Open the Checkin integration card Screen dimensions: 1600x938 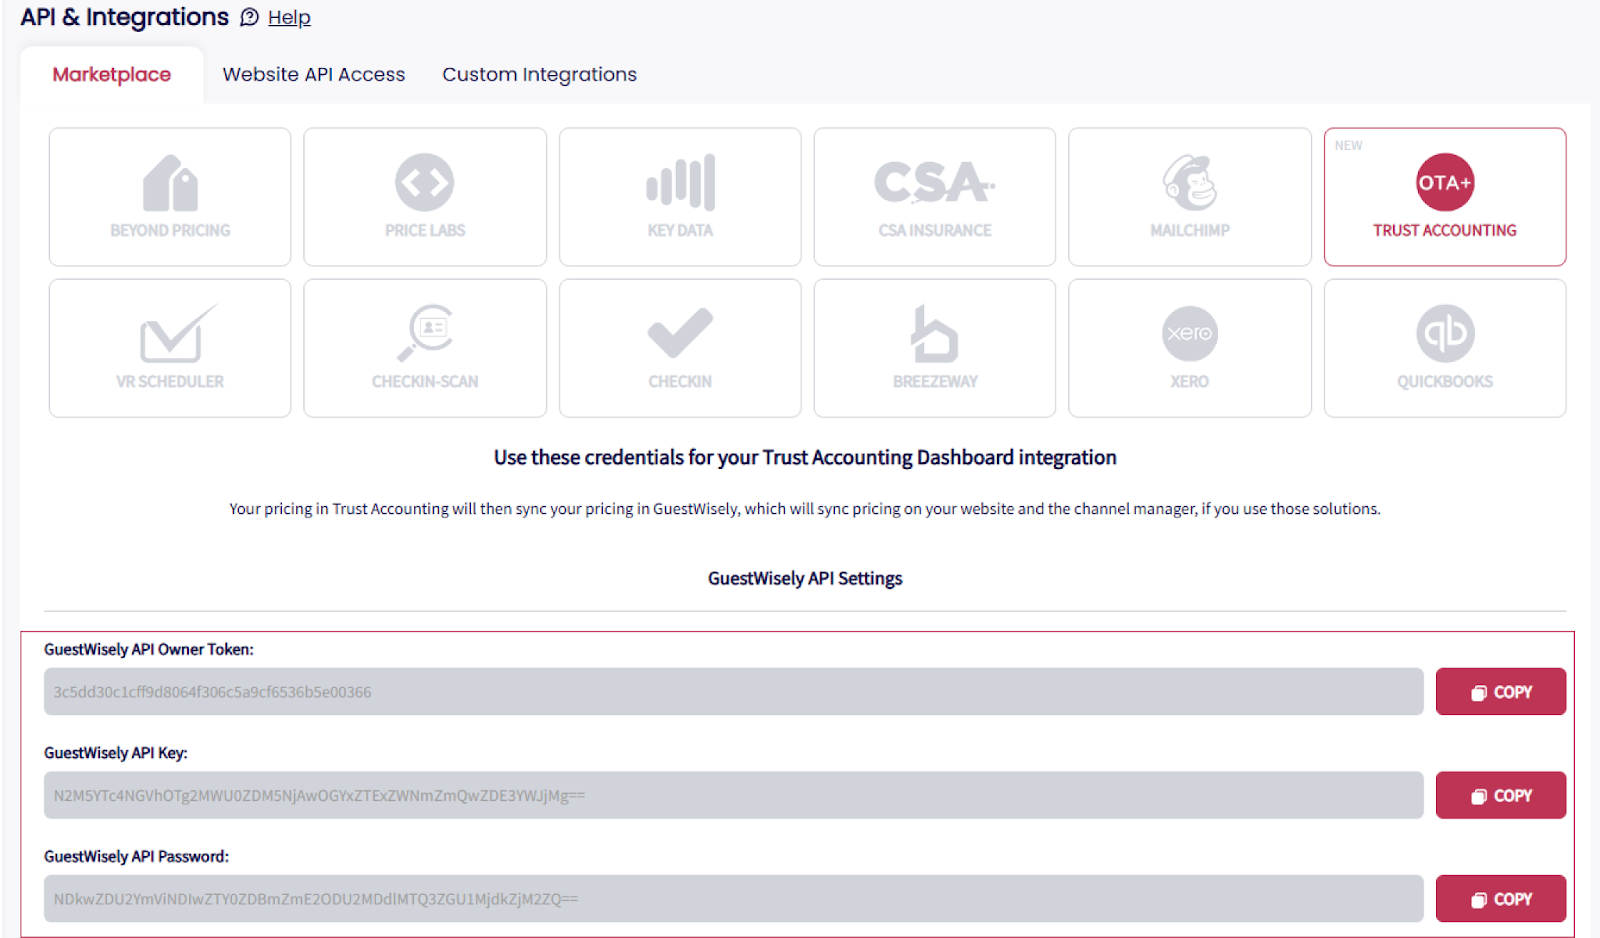point(680,348)
